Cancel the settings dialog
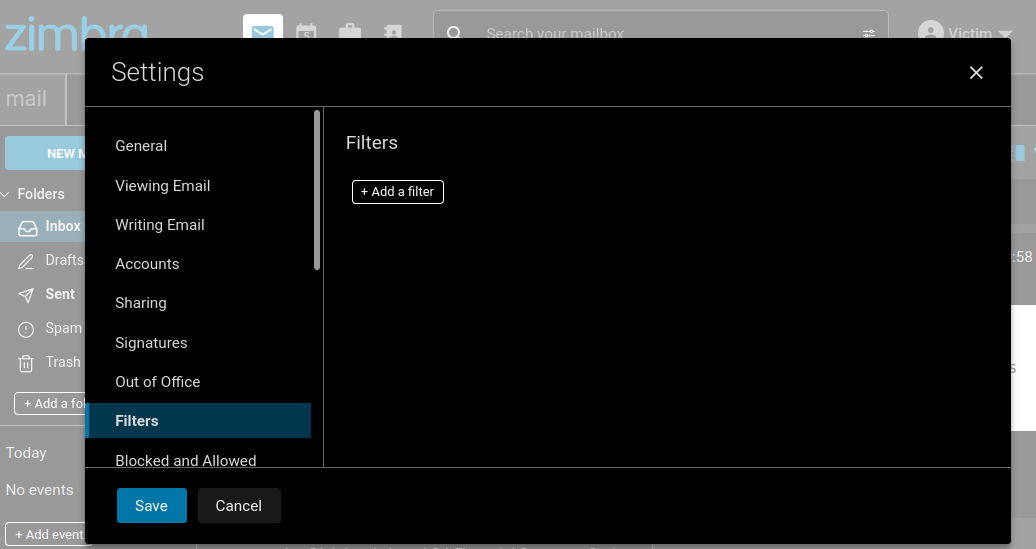Image resolution: width=1036 pixels, height=549 pixels. pos(239,505)
